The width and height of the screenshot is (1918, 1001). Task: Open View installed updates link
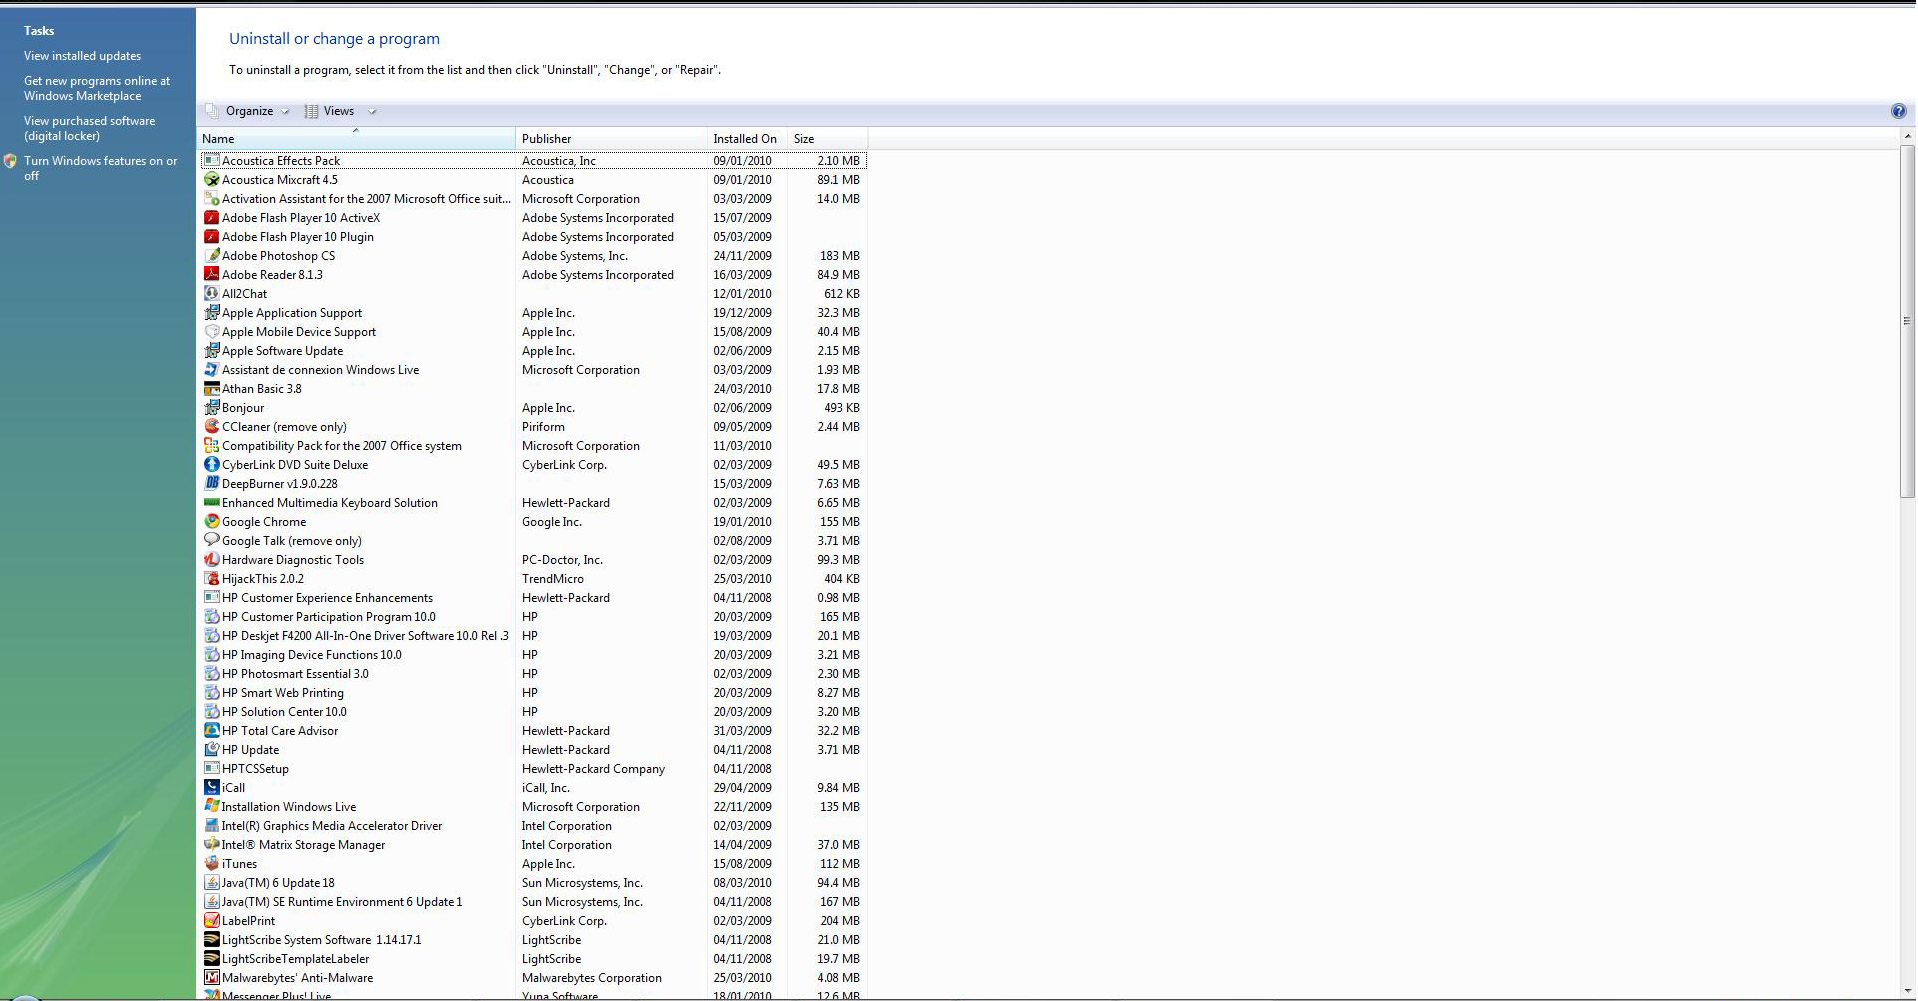pyautogui.click(x=83, y=56)
